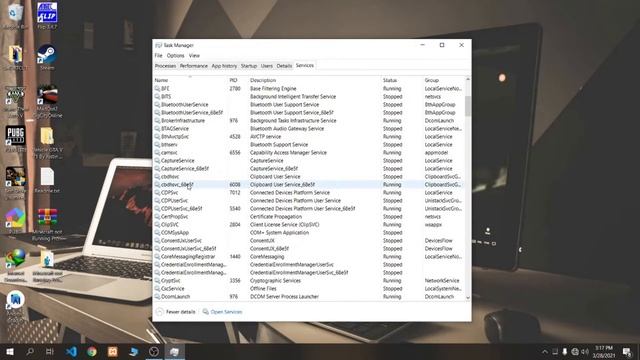Open the View menu in Task Manager

coord(194,56)
